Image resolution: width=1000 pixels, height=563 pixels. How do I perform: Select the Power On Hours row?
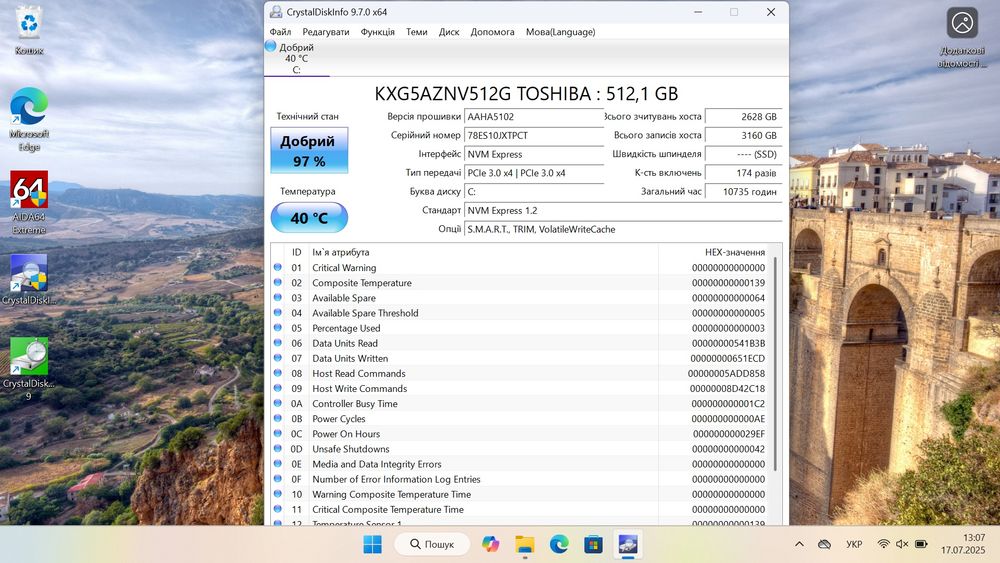click(520, 434)
